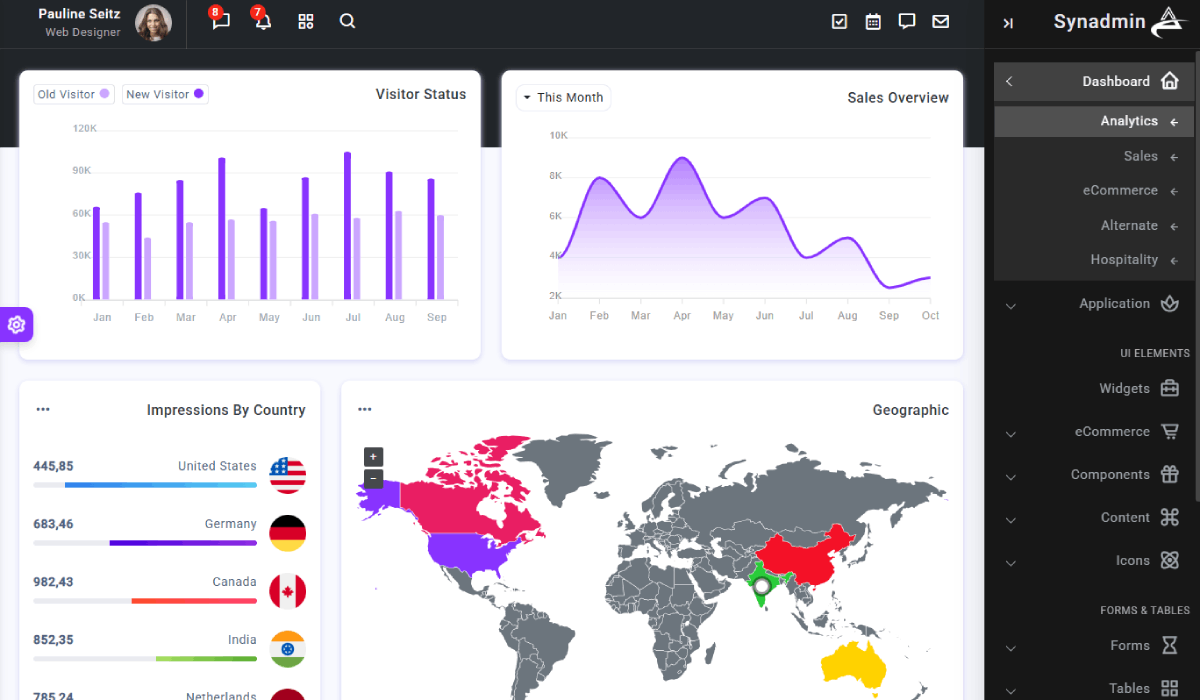
Task: Select Analytics in the Dashboard submenu
Action: [x=1094, y=121]
